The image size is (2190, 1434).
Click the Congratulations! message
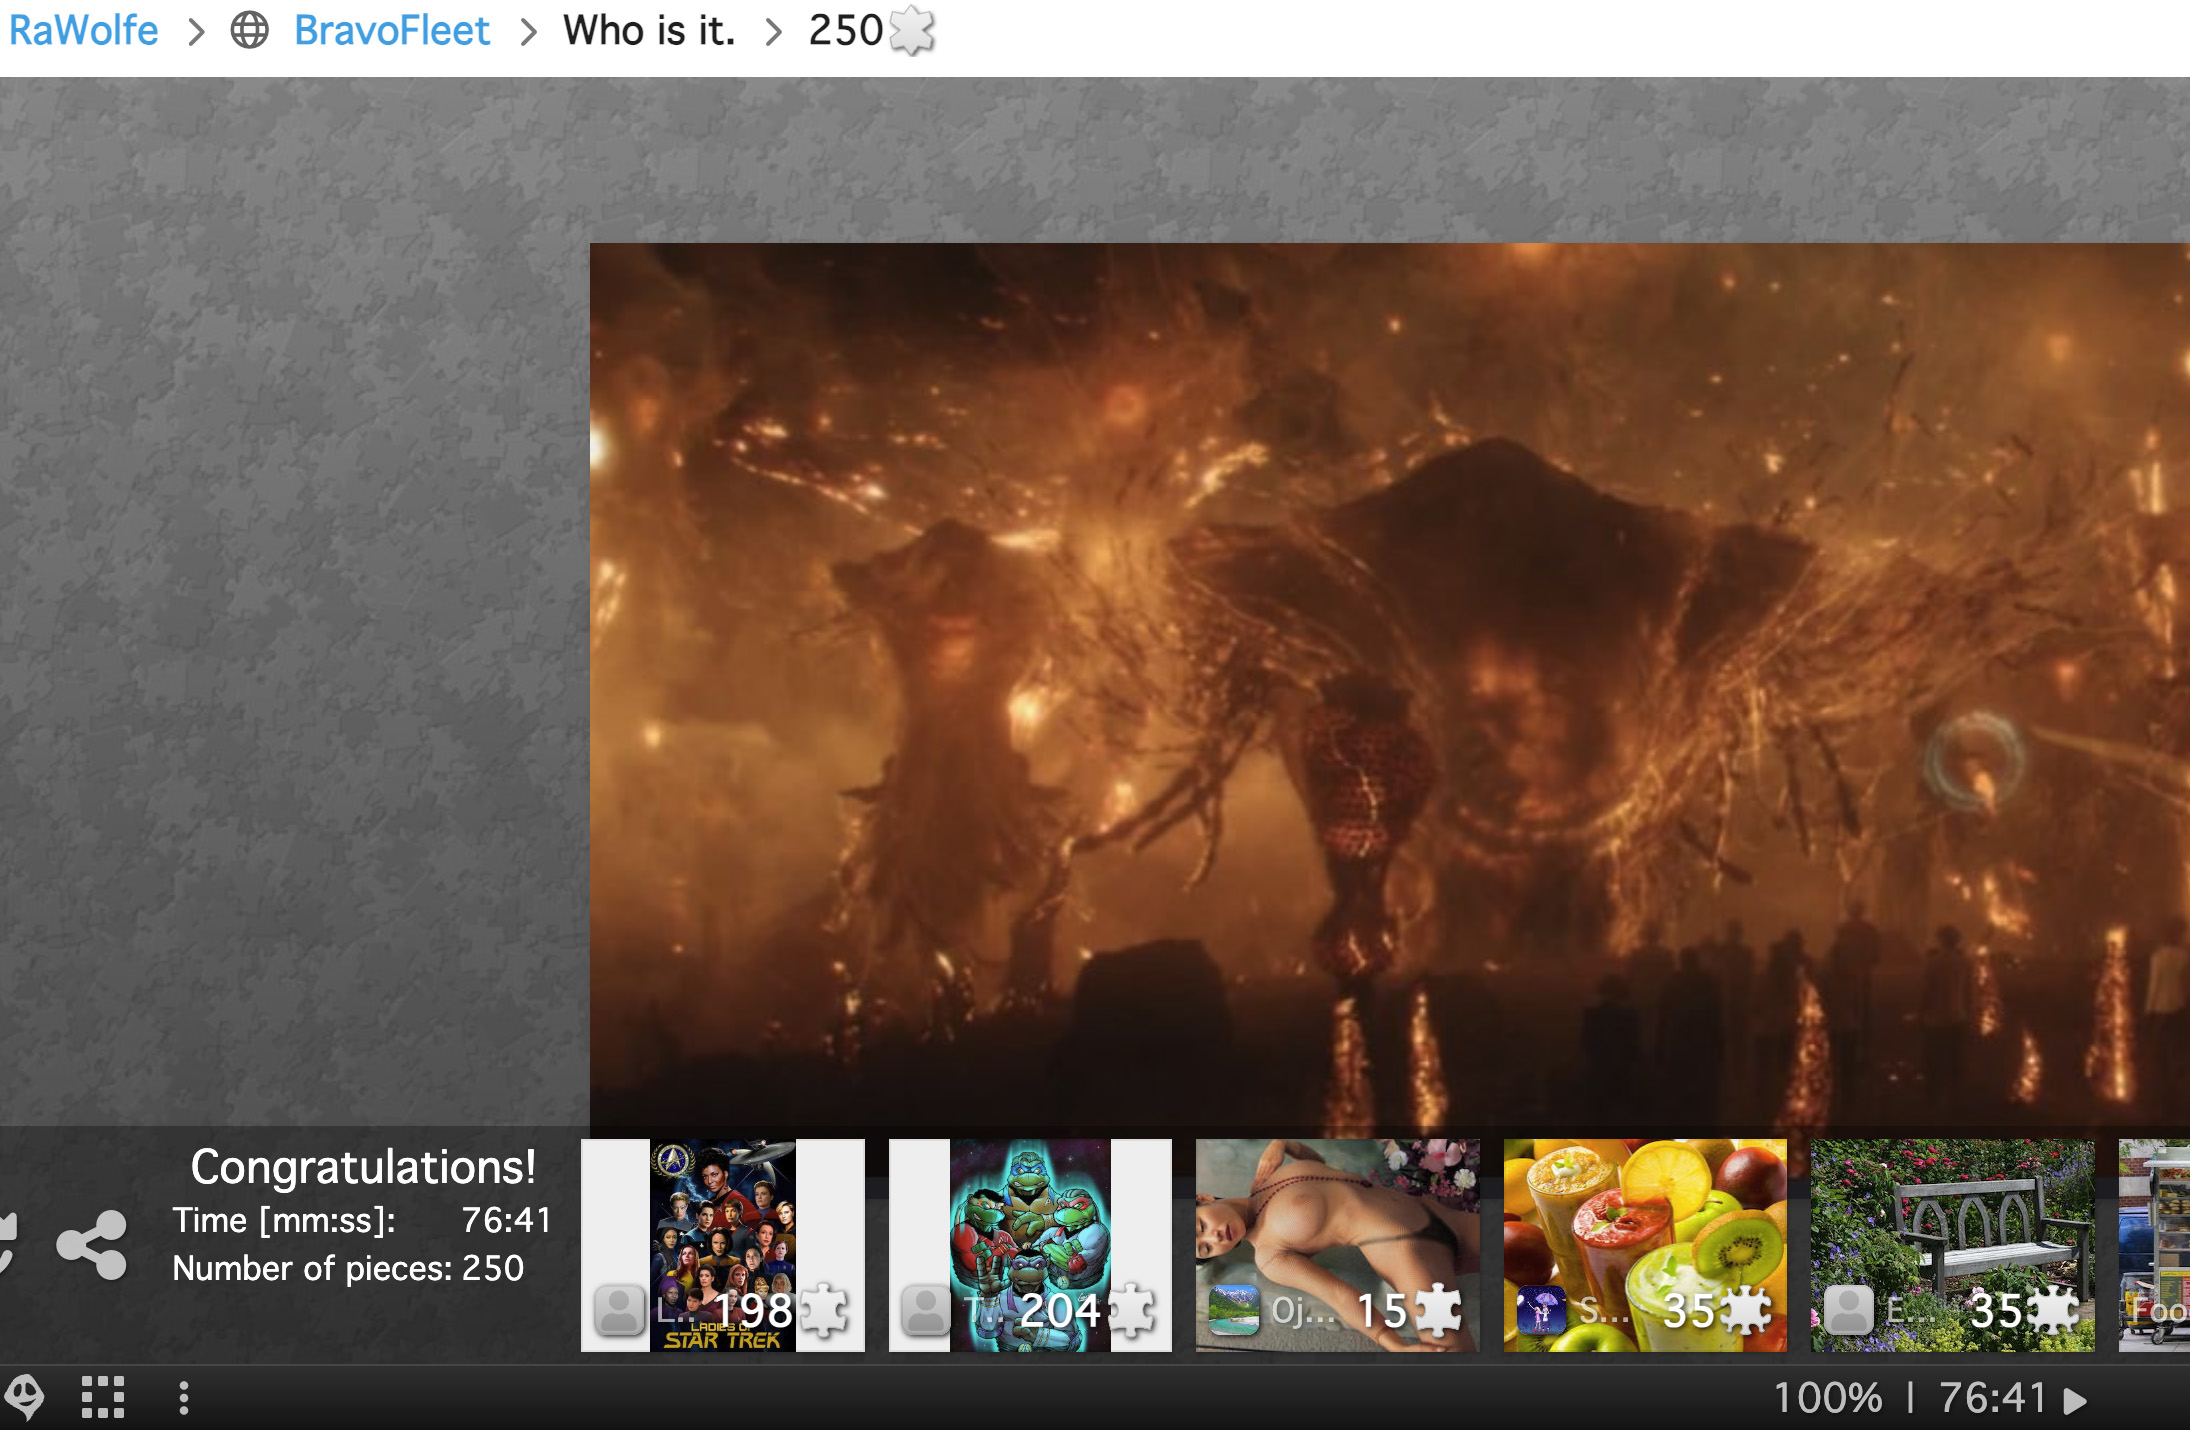363,1167
